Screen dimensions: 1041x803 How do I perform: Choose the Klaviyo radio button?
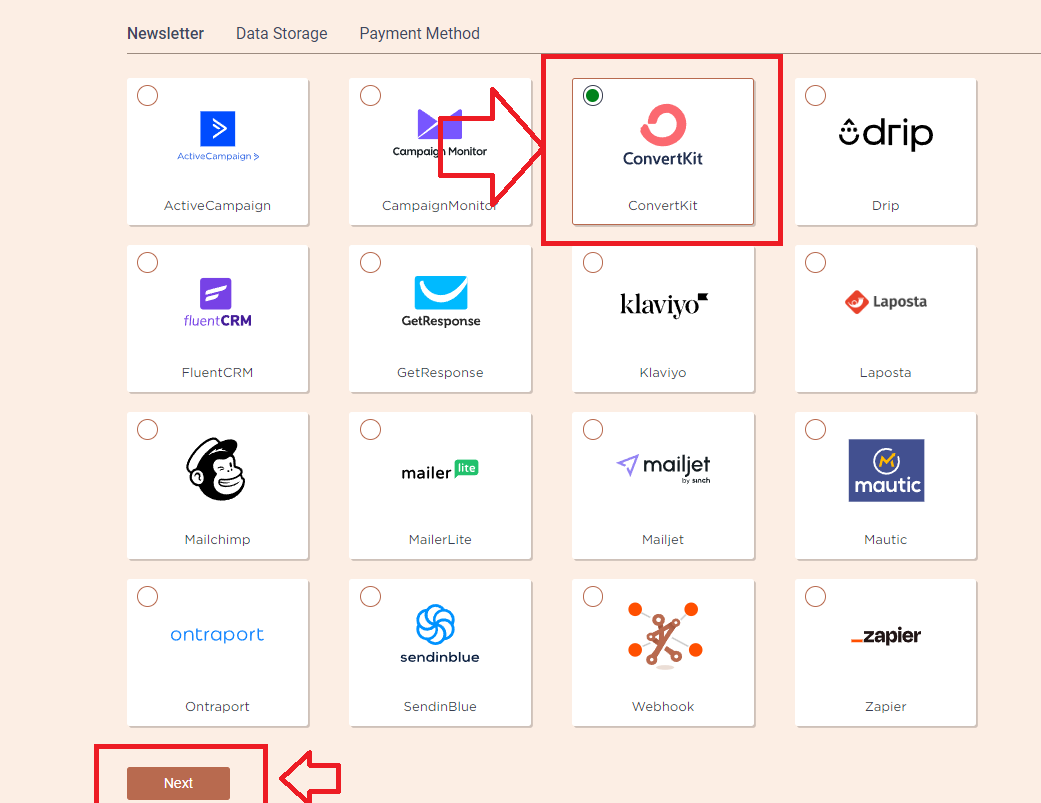click(x=593, y=263)
